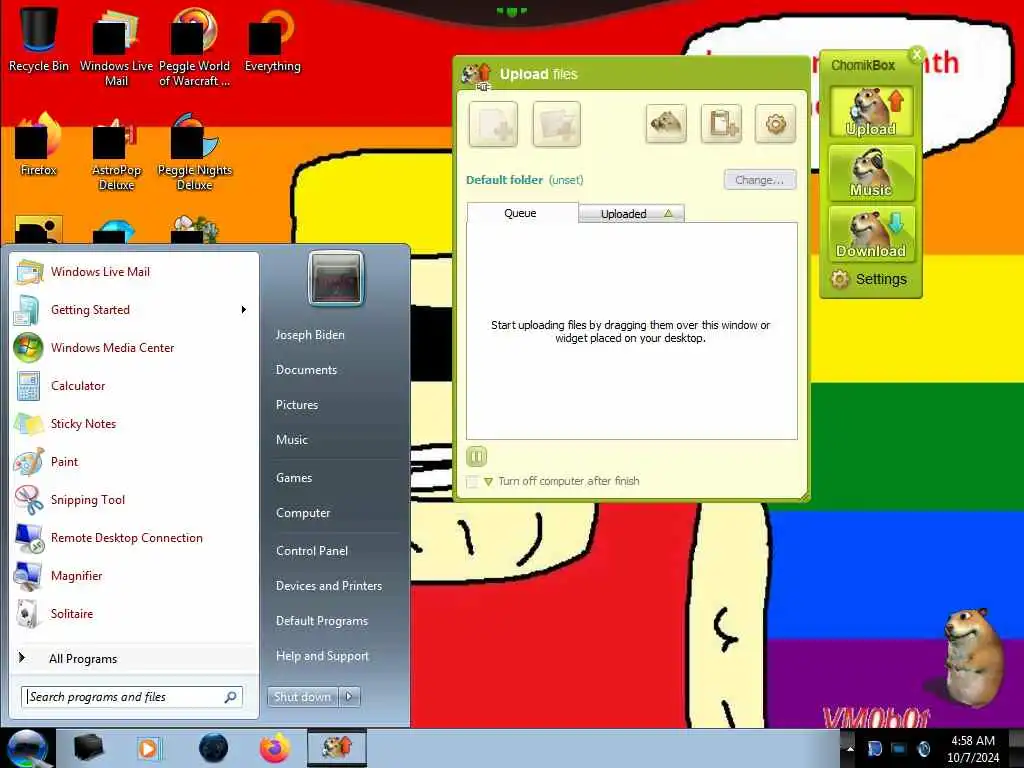Open Remote Desktop Connection

pos(135,537)
